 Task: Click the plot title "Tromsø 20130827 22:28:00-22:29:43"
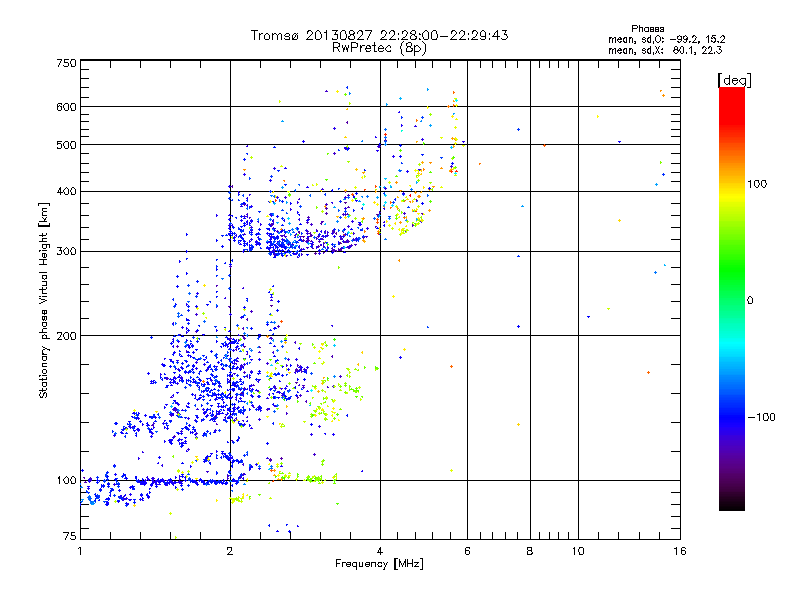coord(379,35)
